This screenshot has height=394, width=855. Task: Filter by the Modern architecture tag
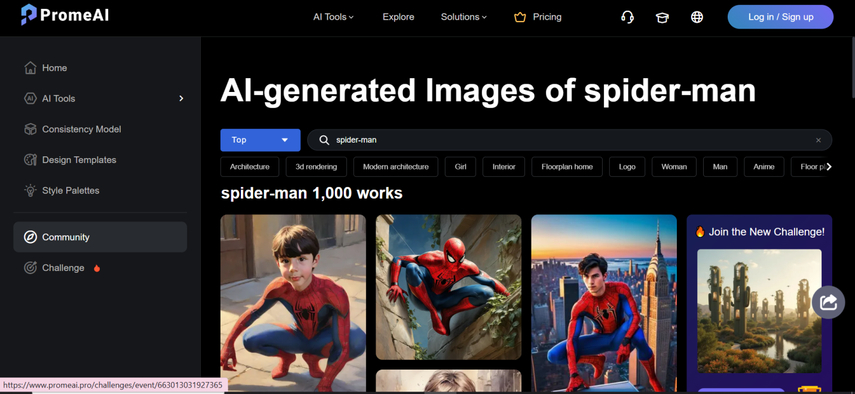click(x=396, y=167)
